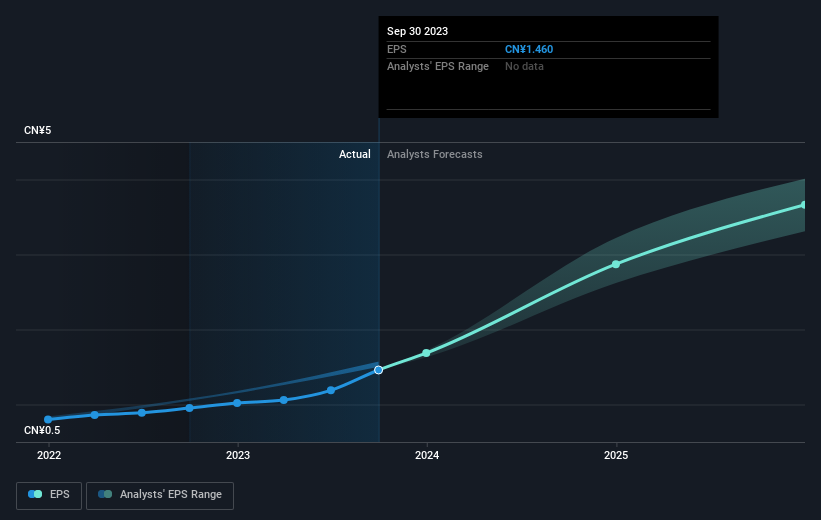Click the mid-2023 EPS data point

click(331, 390)
